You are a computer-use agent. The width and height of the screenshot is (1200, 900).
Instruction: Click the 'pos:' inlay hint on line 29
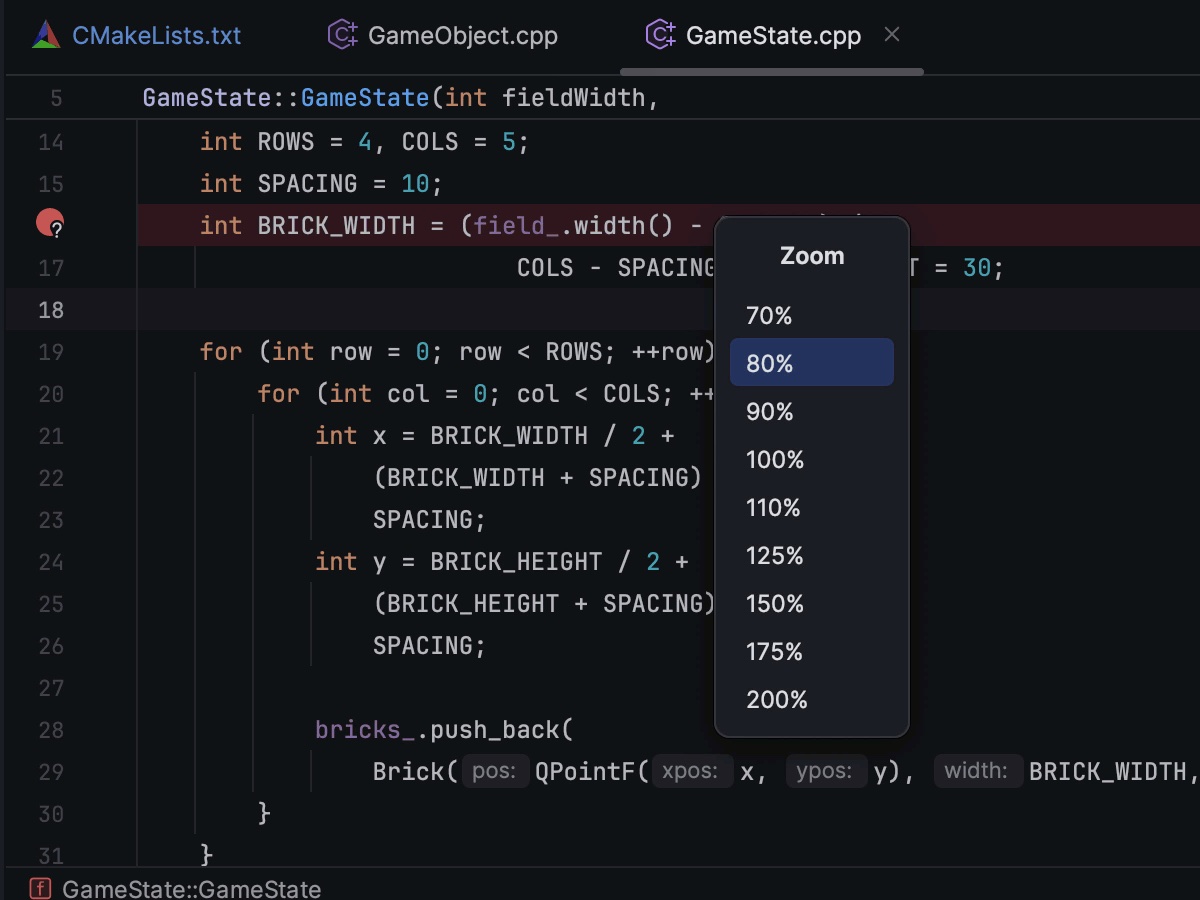tap(494, 771)
